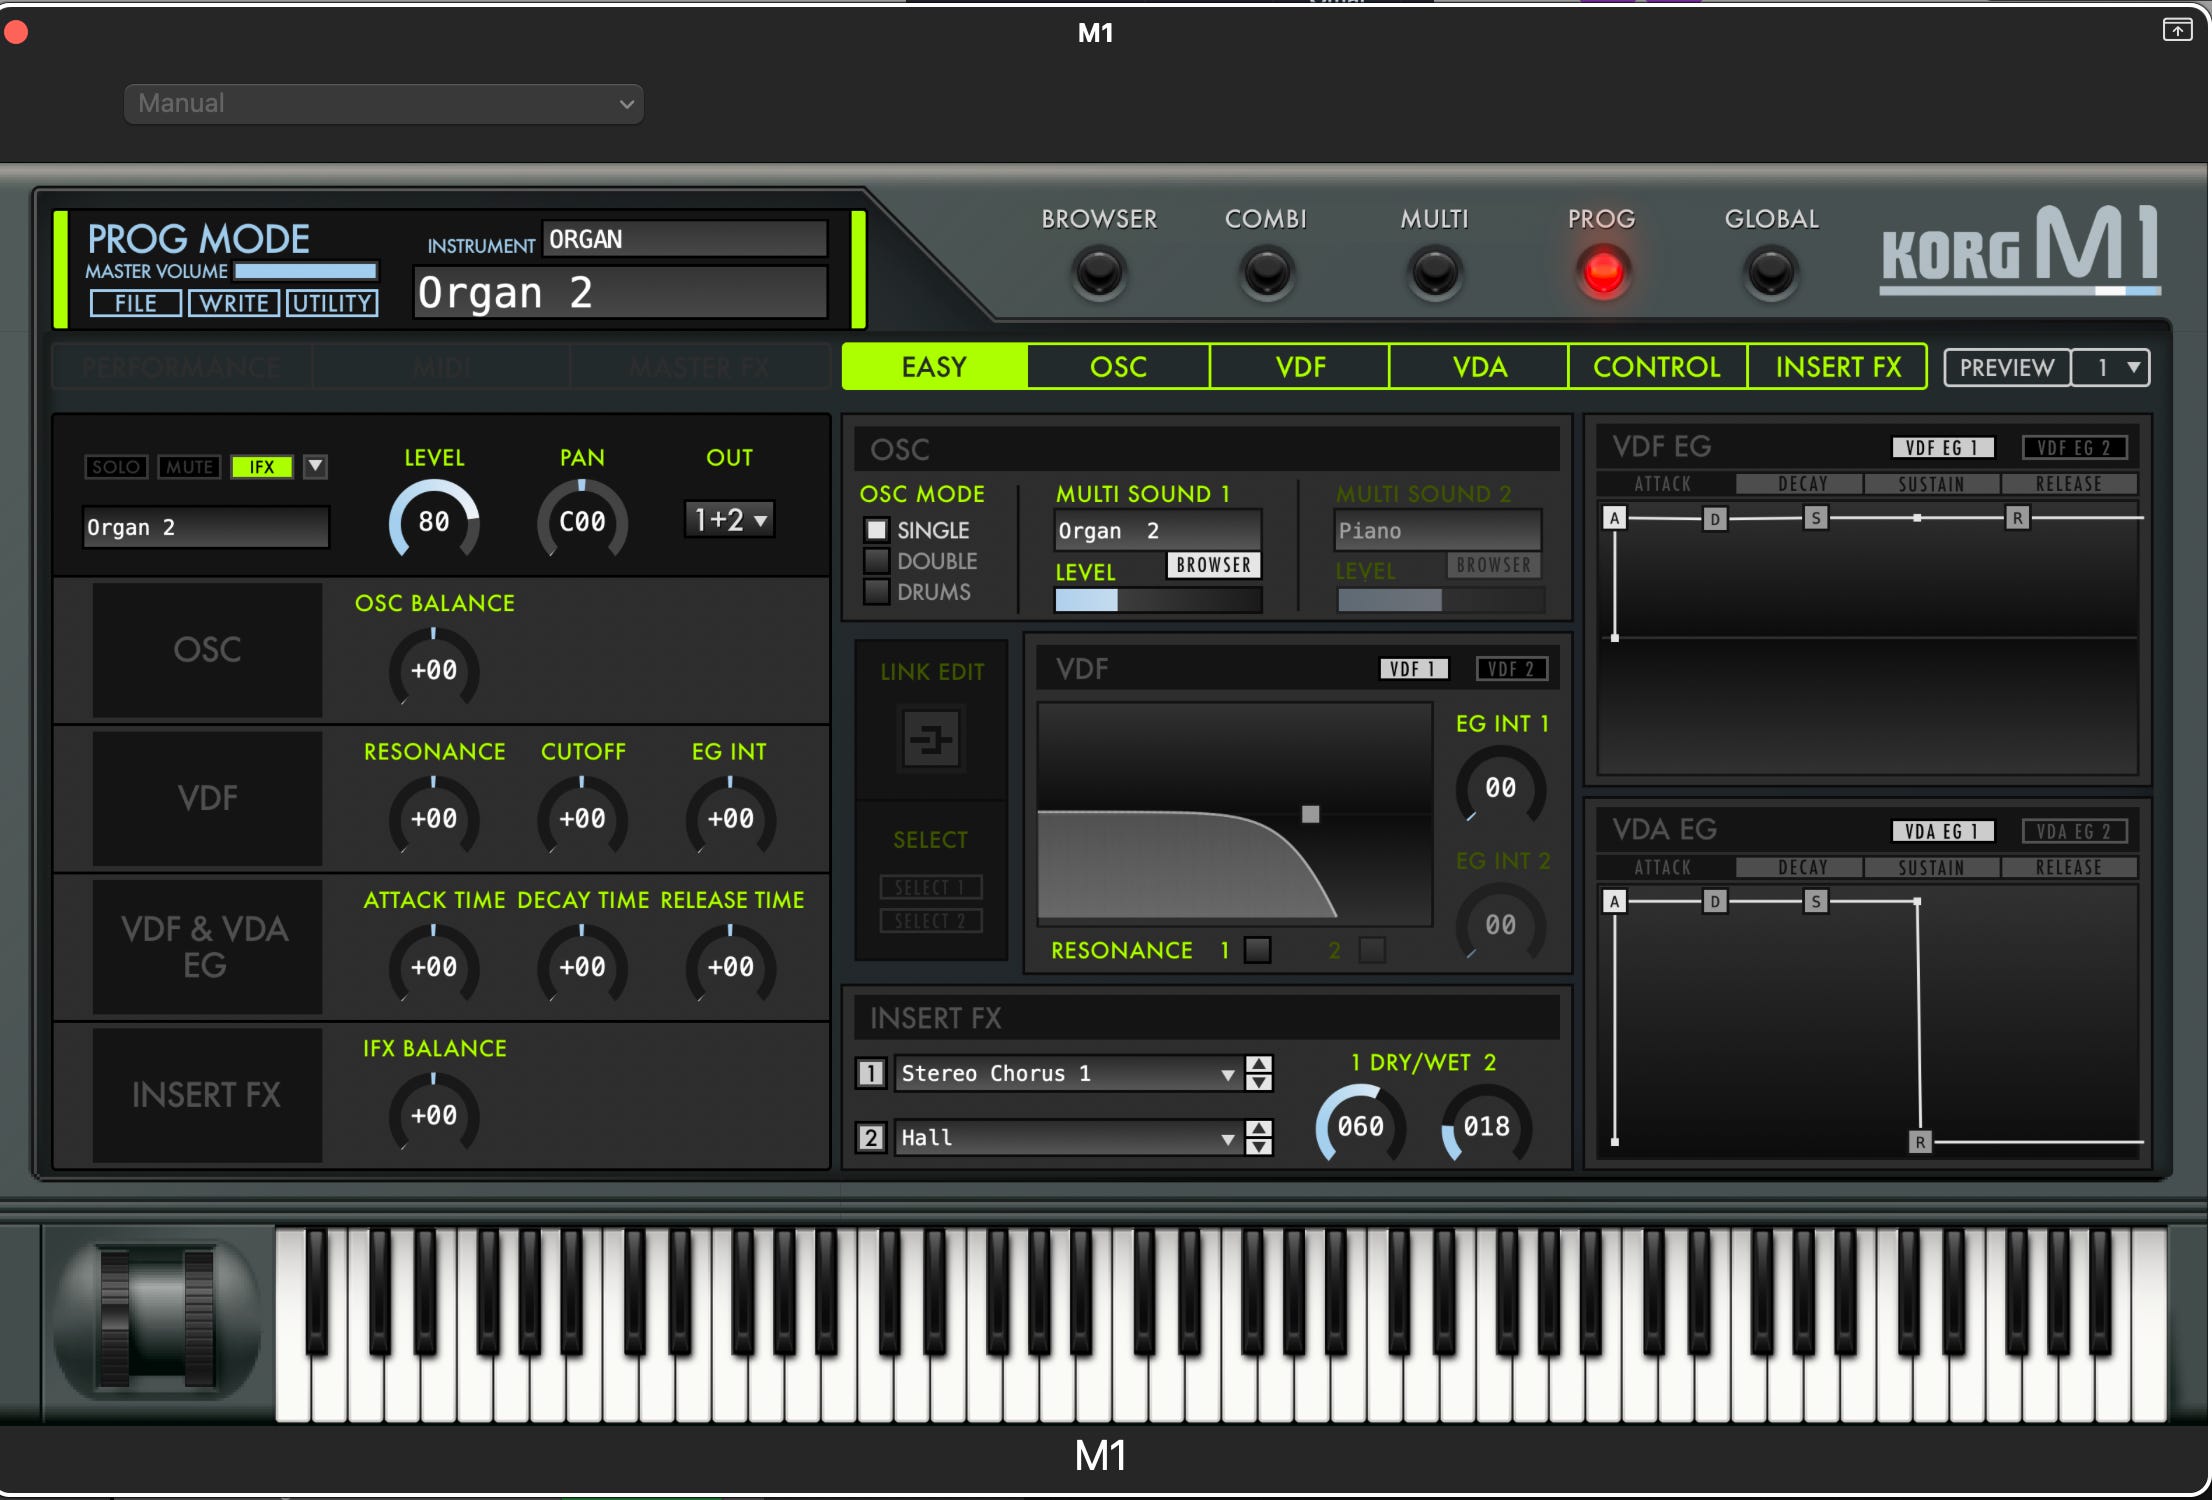
Task: Click the Master Volume slider
Action: click(x=305, y=271)
